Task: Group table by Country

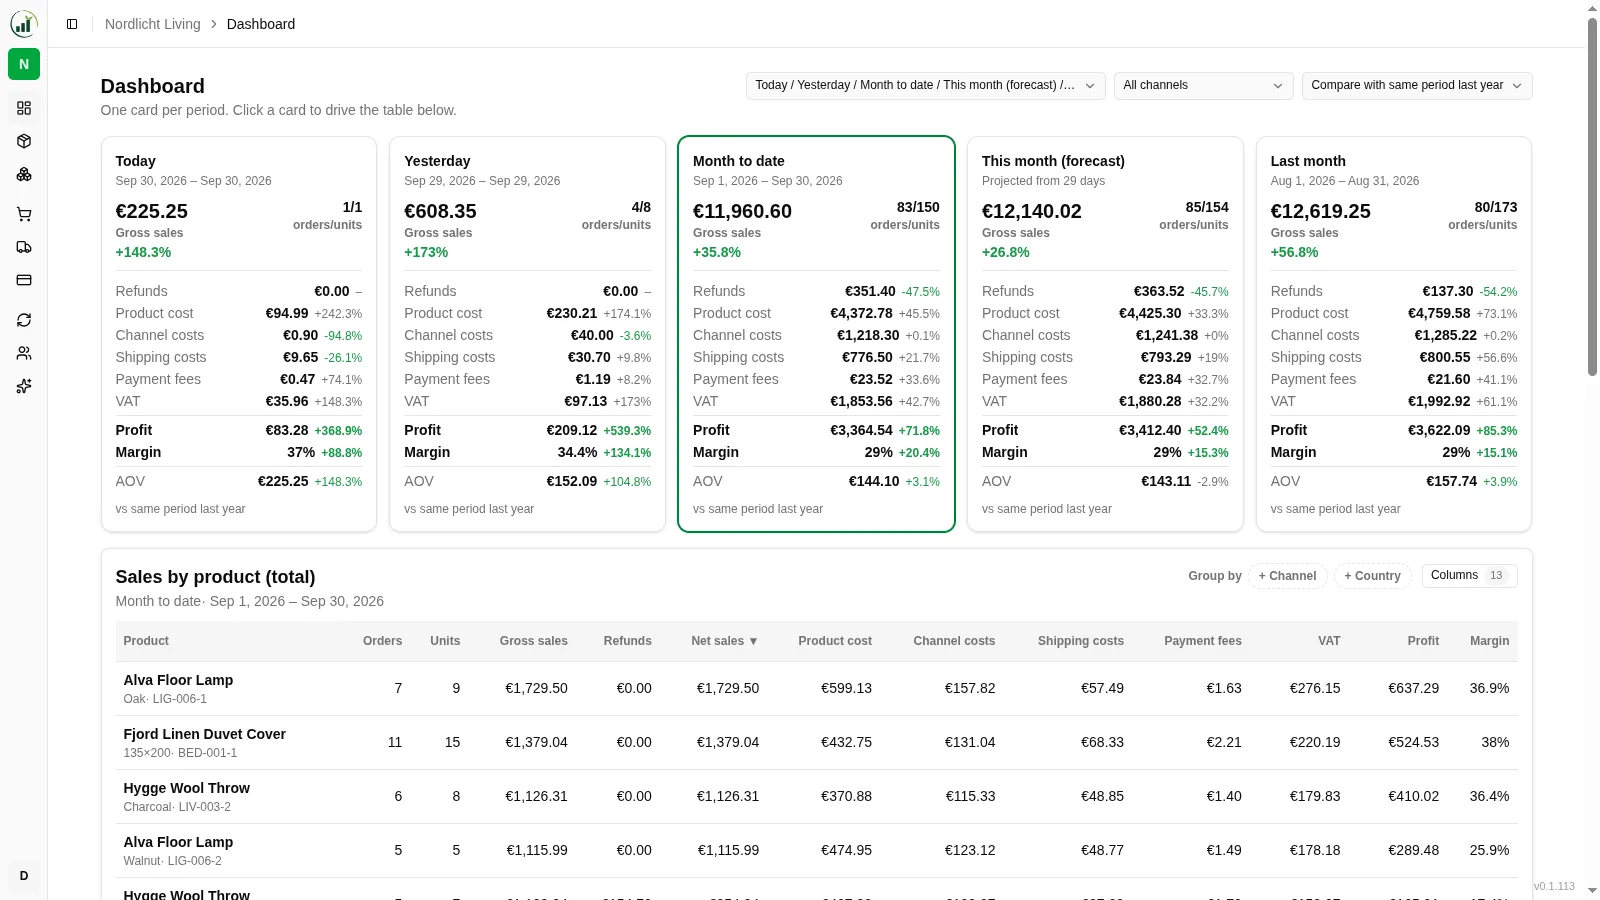Action: [1373, 576]
